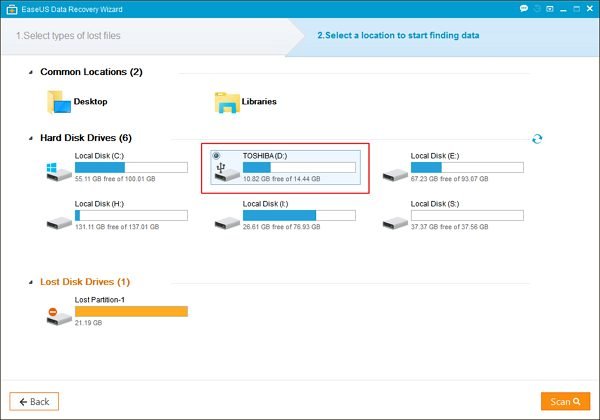
Task: Collapse the Hard Disk Drives section
Action: click(x=32, y=138)
